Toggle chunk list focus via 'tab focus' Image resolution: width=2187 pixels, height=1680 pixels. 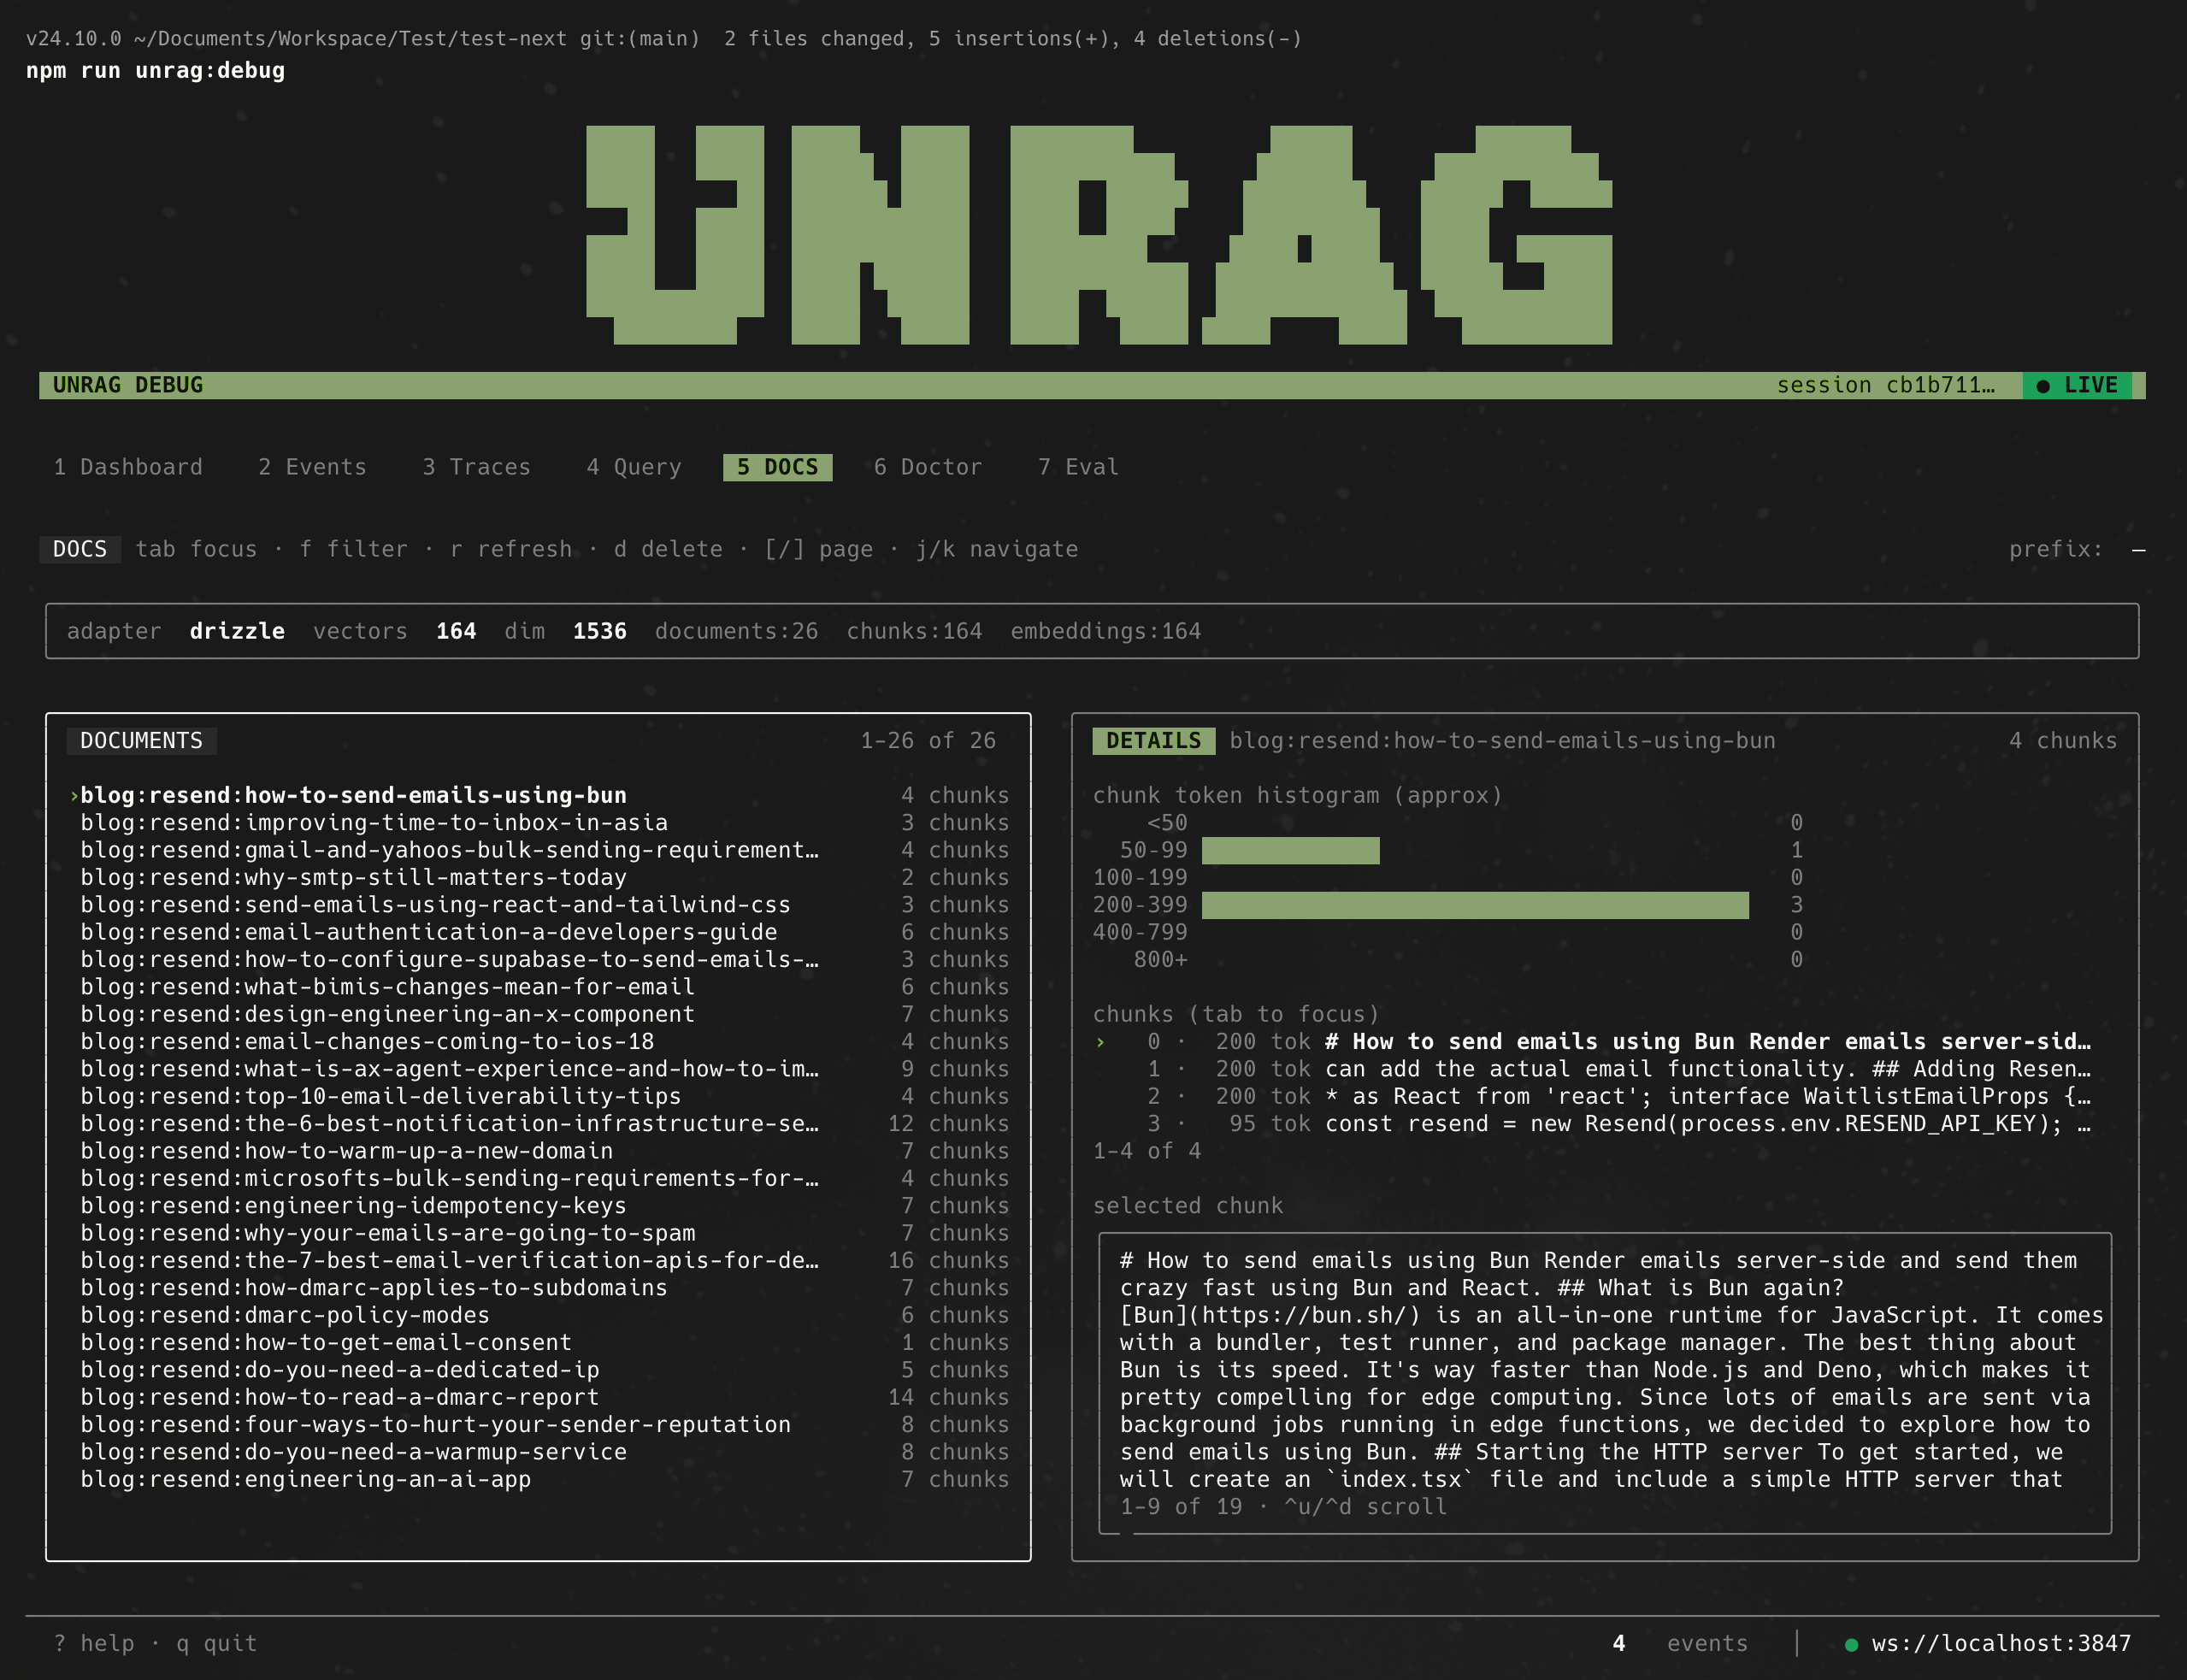click(197, 548)
